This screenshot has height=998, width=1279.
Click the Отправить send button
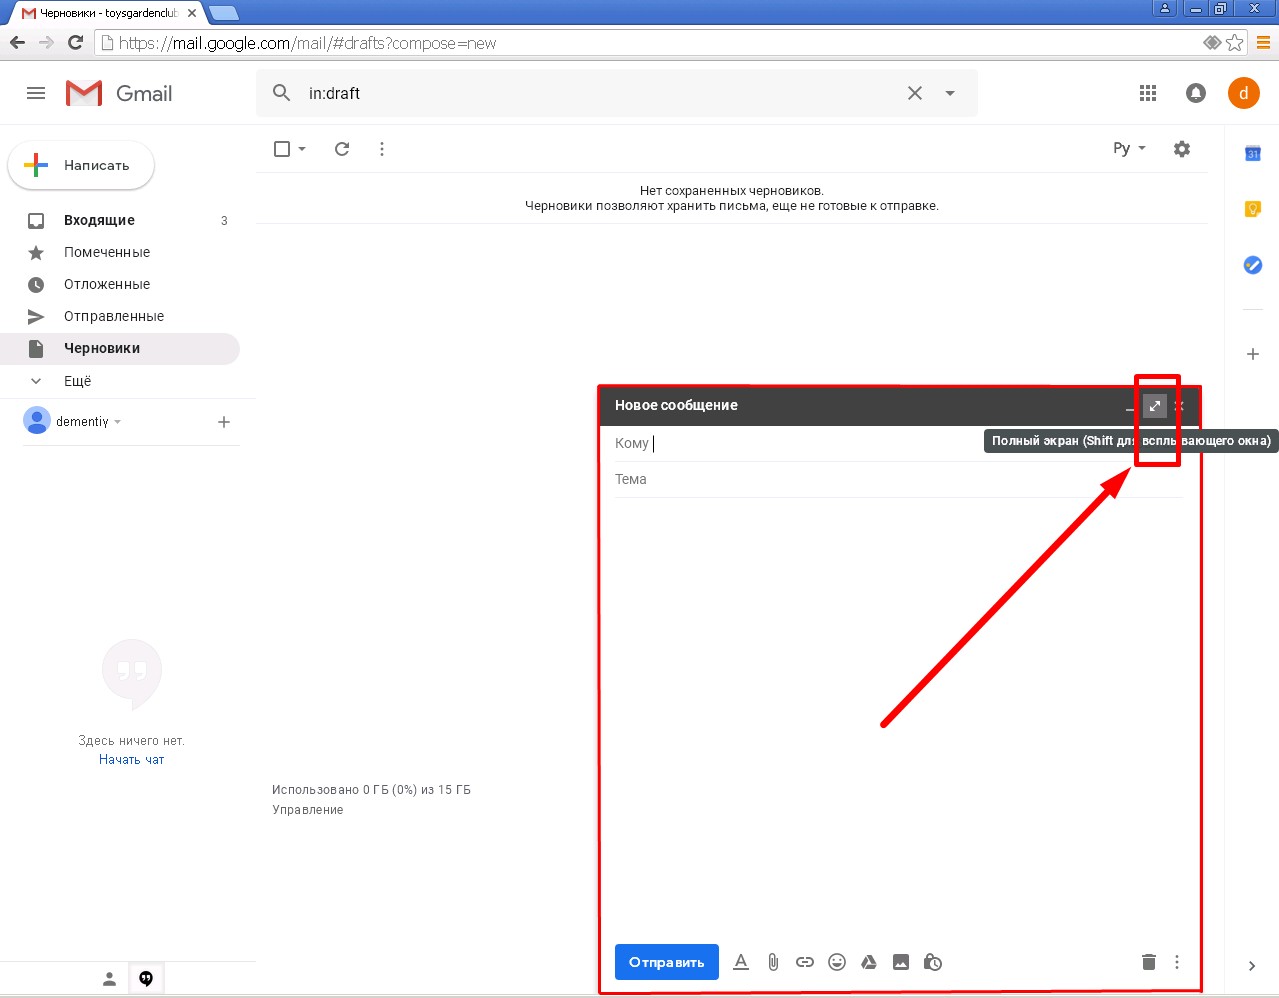point(667,962)
